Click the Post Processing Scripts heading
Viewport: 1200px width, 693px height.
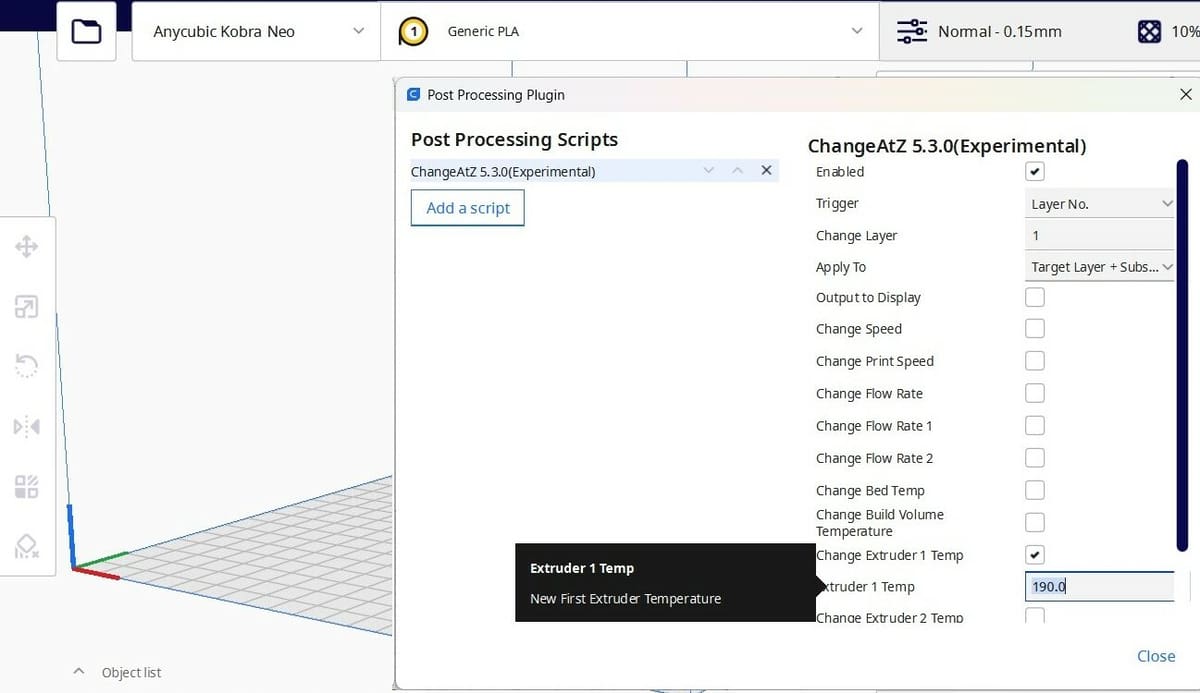[514, 140]
